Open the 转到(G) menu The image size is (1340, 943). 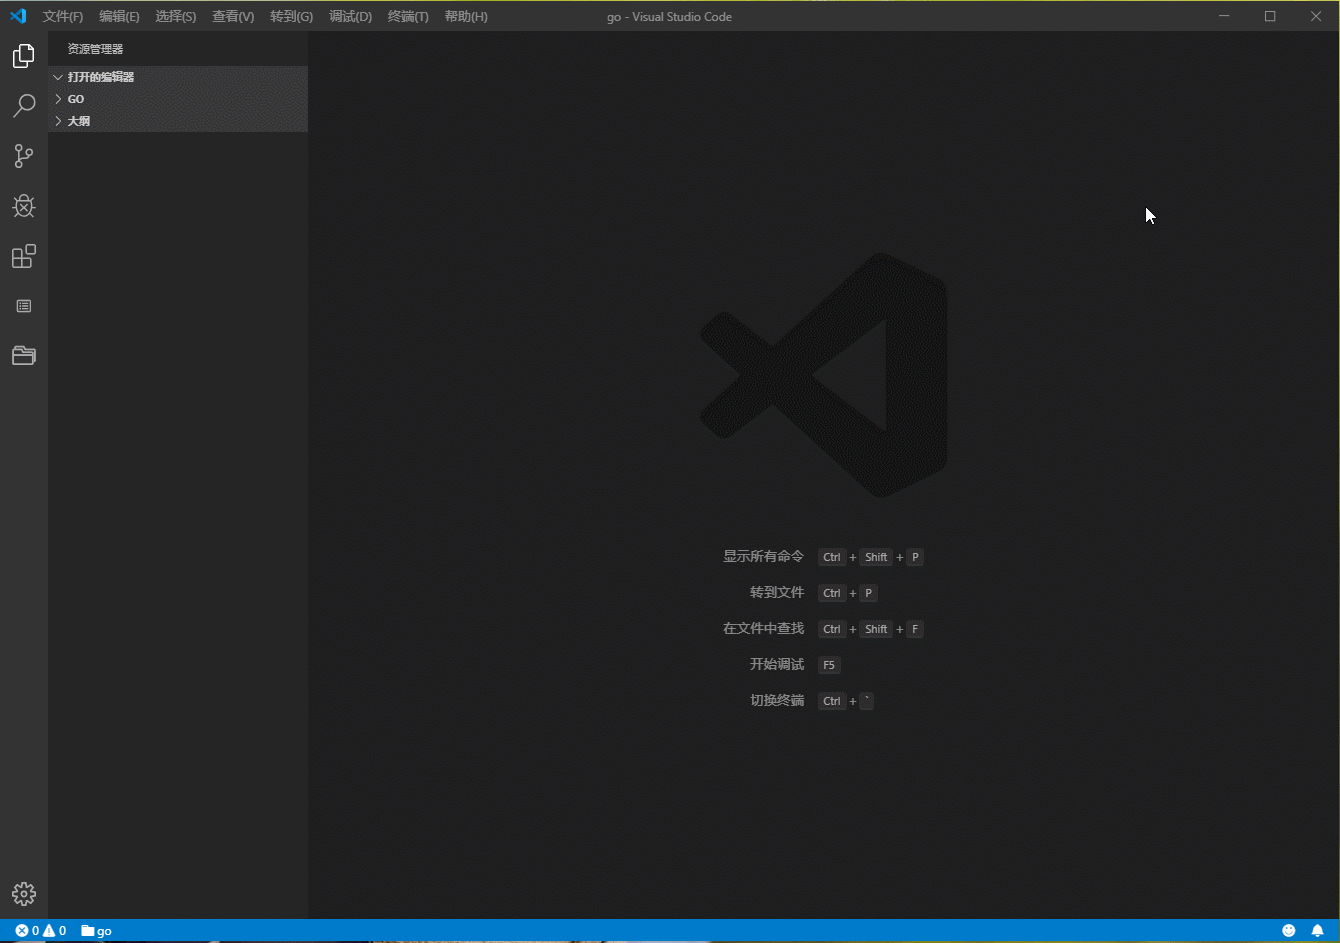pos(291,17)
